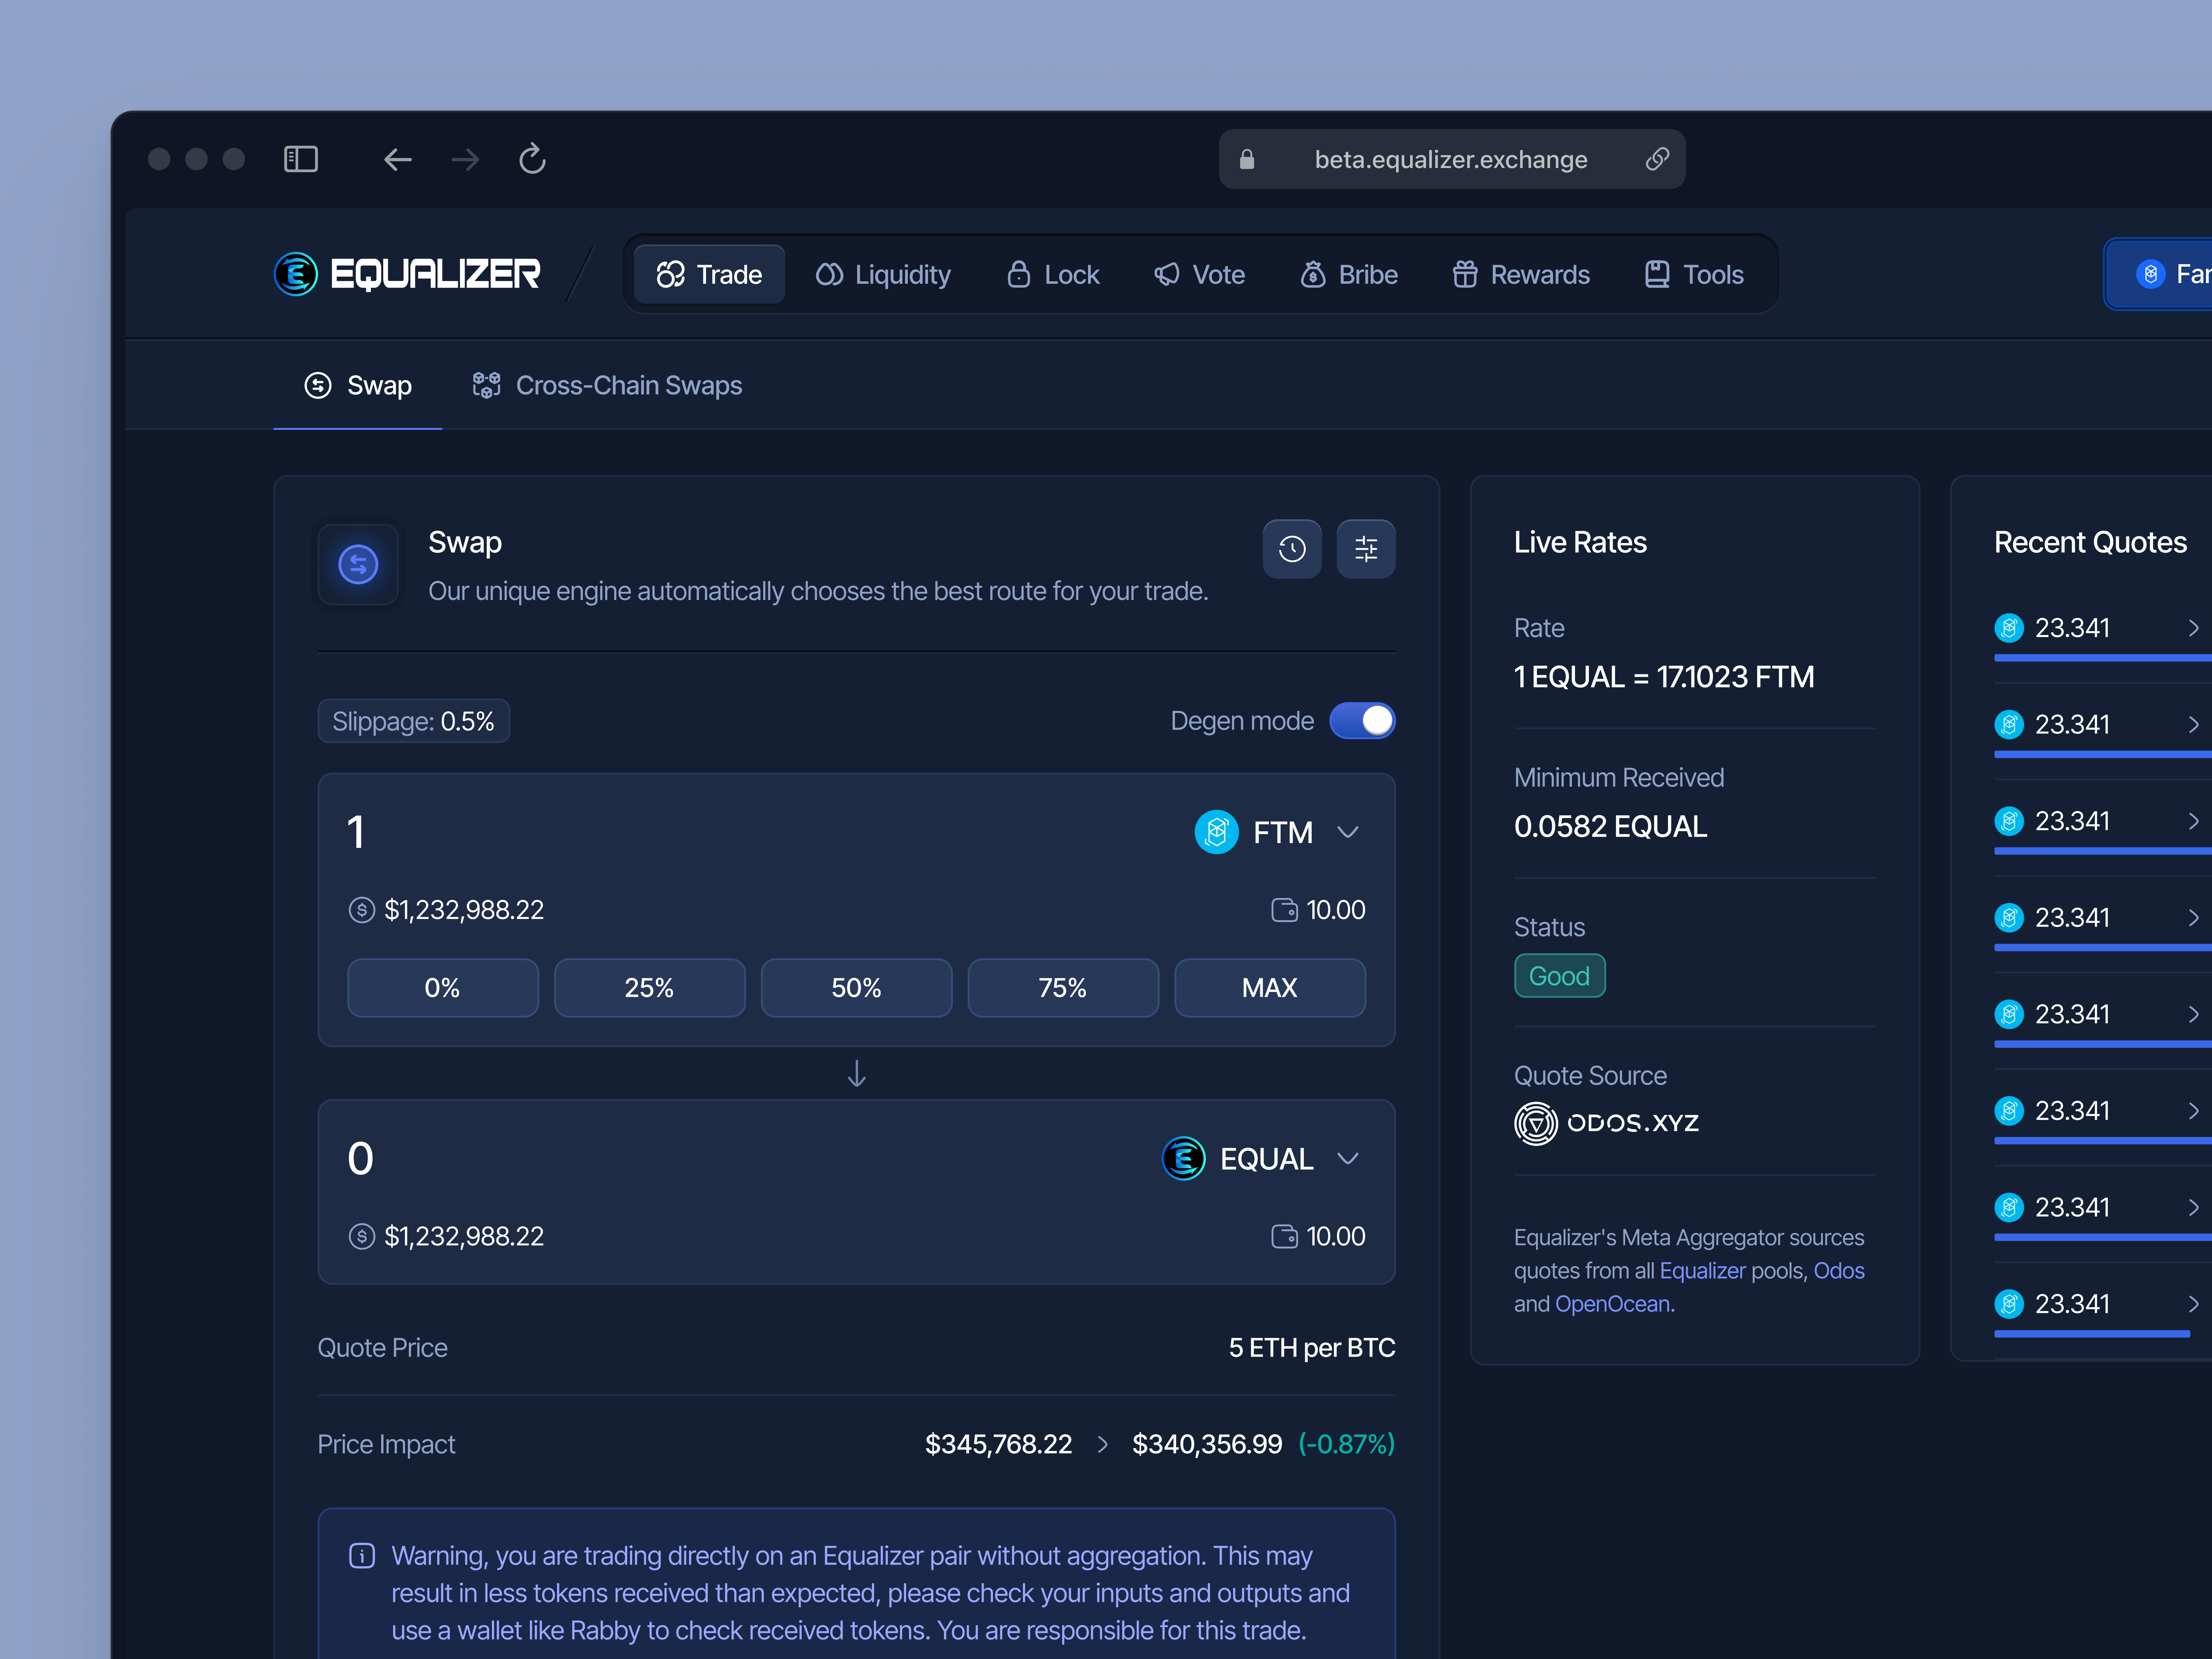Open the swap settings sliders icon
This screenshot has width=2212, height=1659.
1366,549
